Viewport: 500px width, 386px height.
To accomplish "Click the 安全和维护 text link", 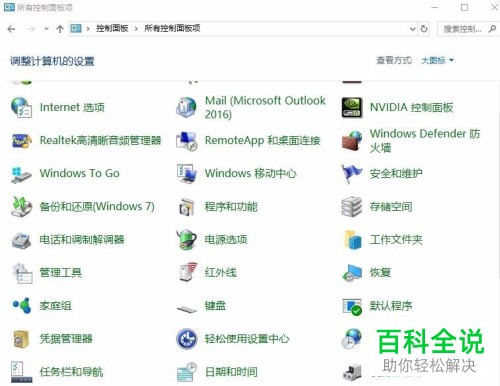I will pos(396,173).
